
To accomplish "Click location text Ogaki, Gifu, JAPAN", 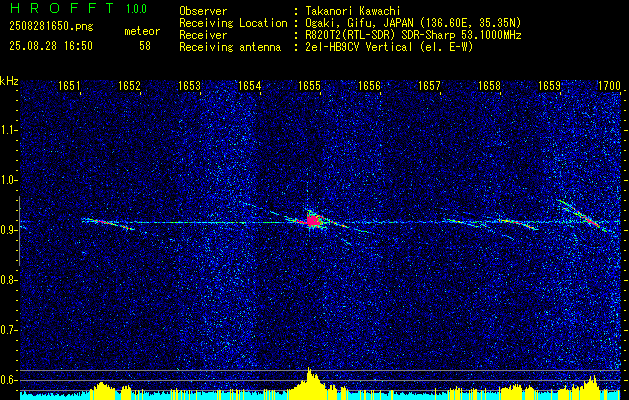I will pyautogui.click(x=359, y=23).
